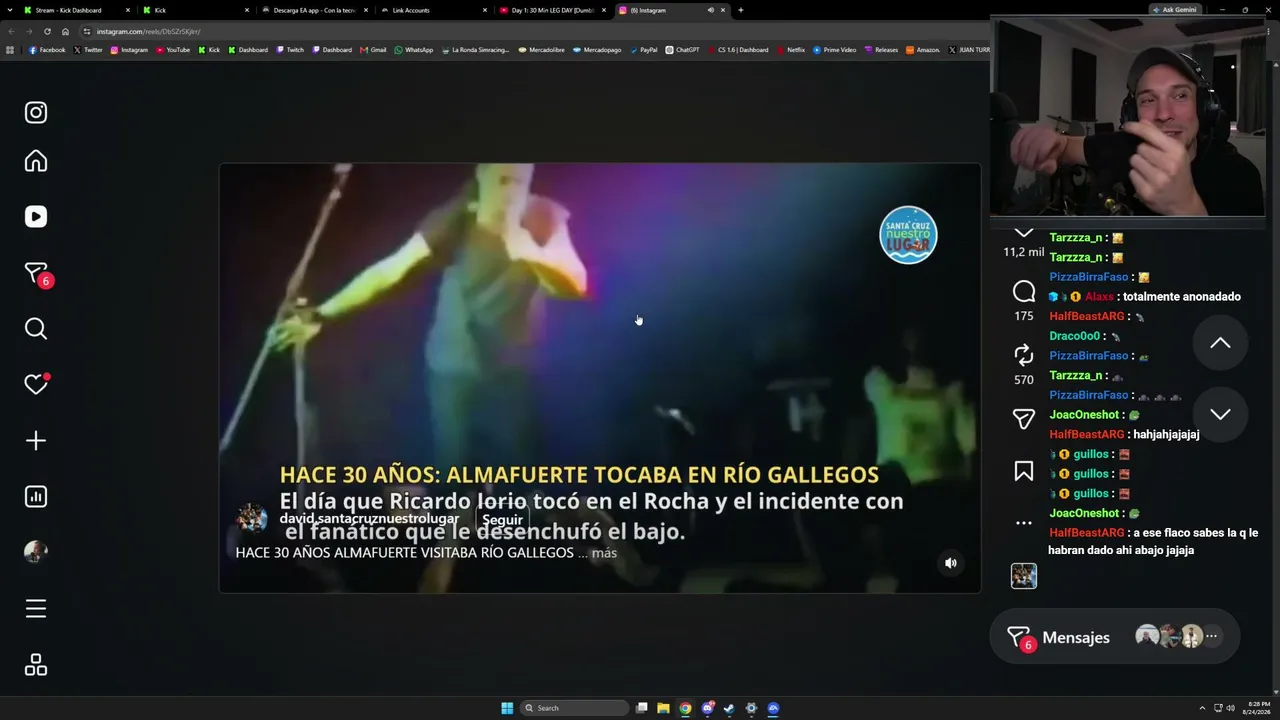Open Steam from the taskbar
Viewport: 1280px width, 720px height.
pos(729,708)
